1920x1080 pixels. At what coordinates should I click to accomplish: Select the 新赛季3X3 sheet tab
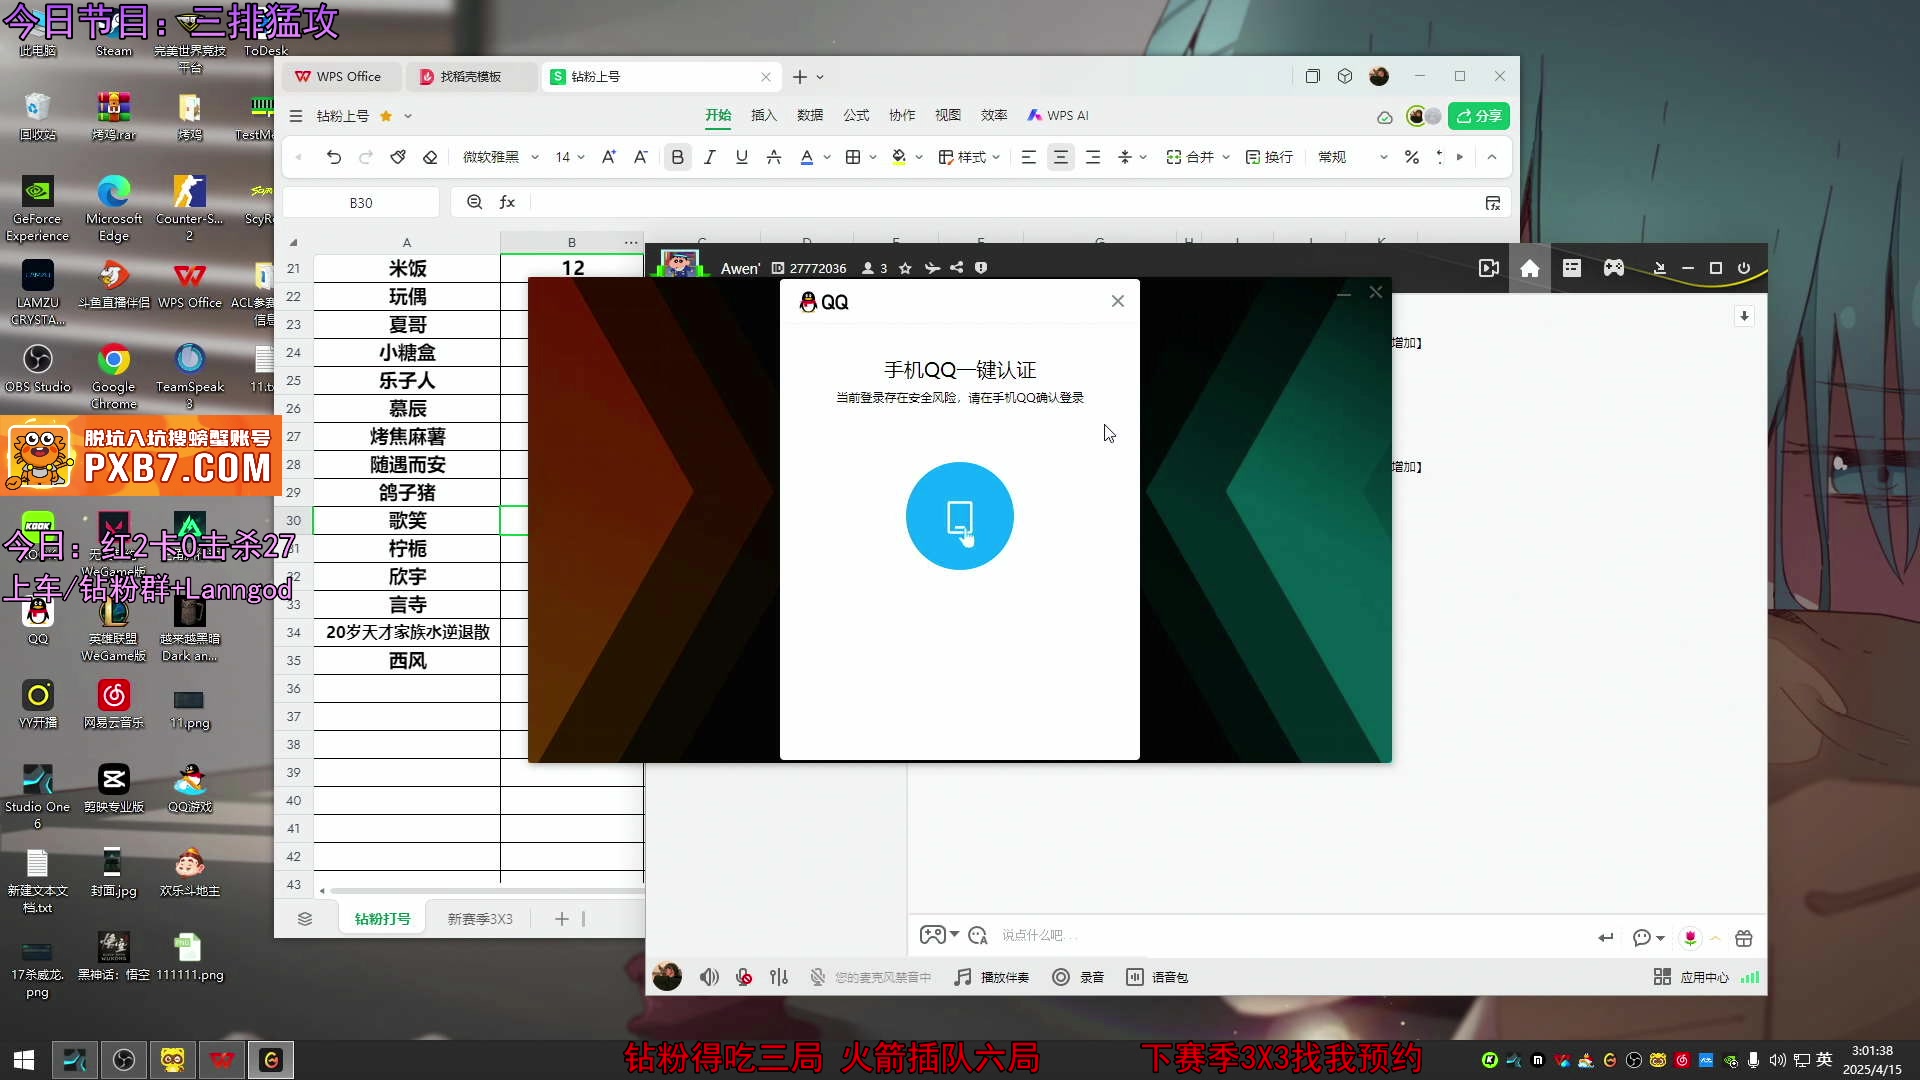pyautogui.click(x=479, y=918)
